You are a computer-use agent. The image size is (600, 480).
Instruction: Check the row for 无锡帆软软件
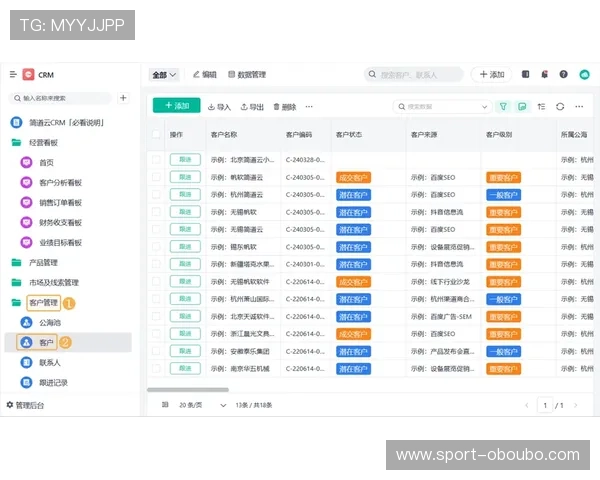156,281
